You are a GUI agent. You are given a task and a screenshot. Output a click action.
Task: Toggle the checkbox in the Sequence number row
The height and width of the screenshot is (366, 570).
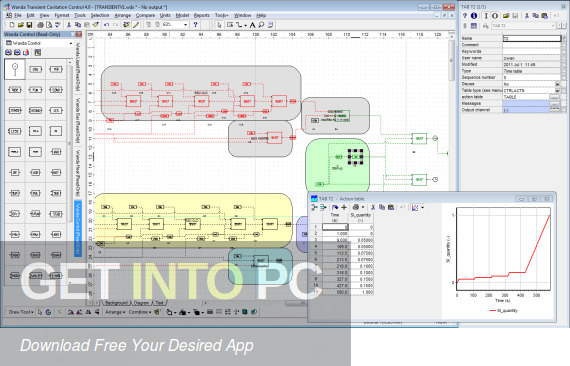click(564, 77)
